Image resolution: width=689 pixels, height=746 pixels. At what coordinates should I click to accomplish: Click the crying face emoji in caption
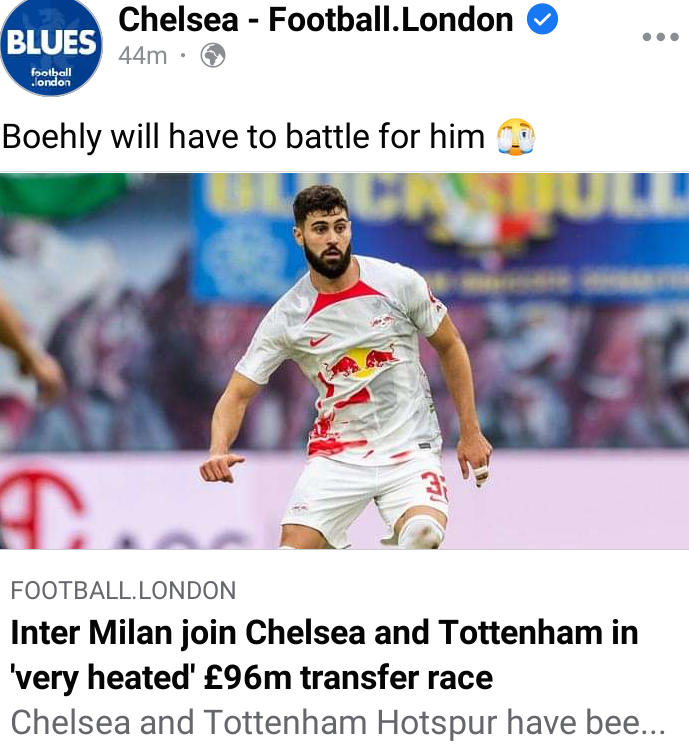click(x=516, y=137)
